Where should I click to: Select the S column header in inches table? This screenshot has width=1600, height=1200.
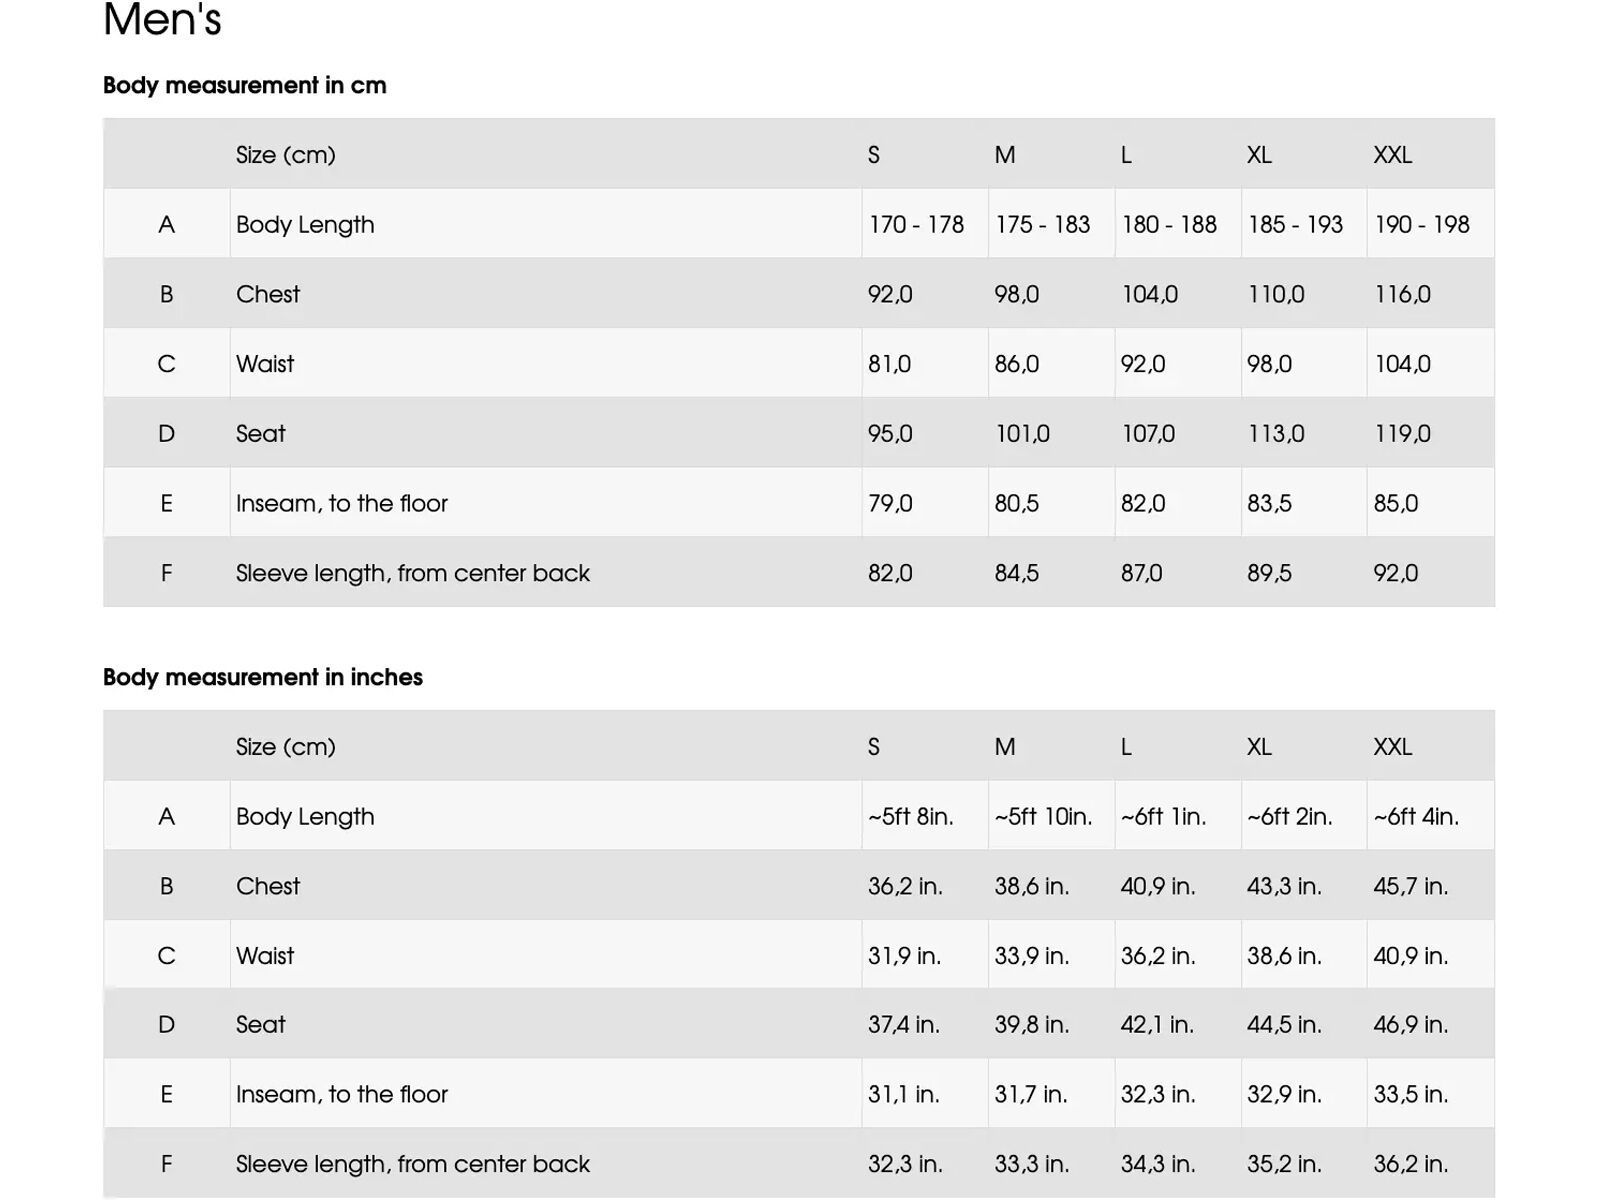click(x=874, y=747)
